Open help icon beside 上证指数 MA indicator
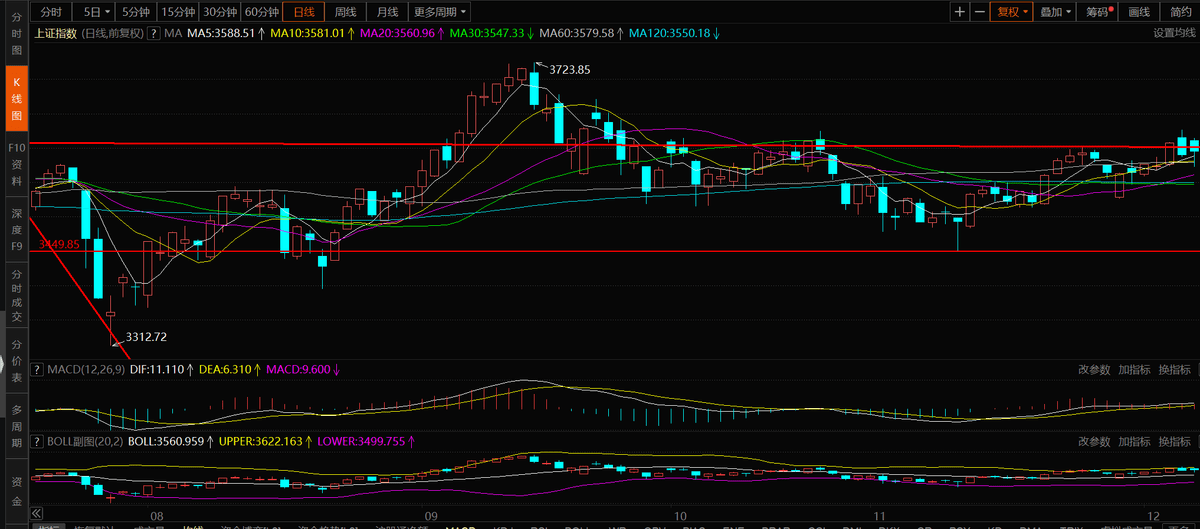The width and height of the screenshot is (1200, 529). 154,33
